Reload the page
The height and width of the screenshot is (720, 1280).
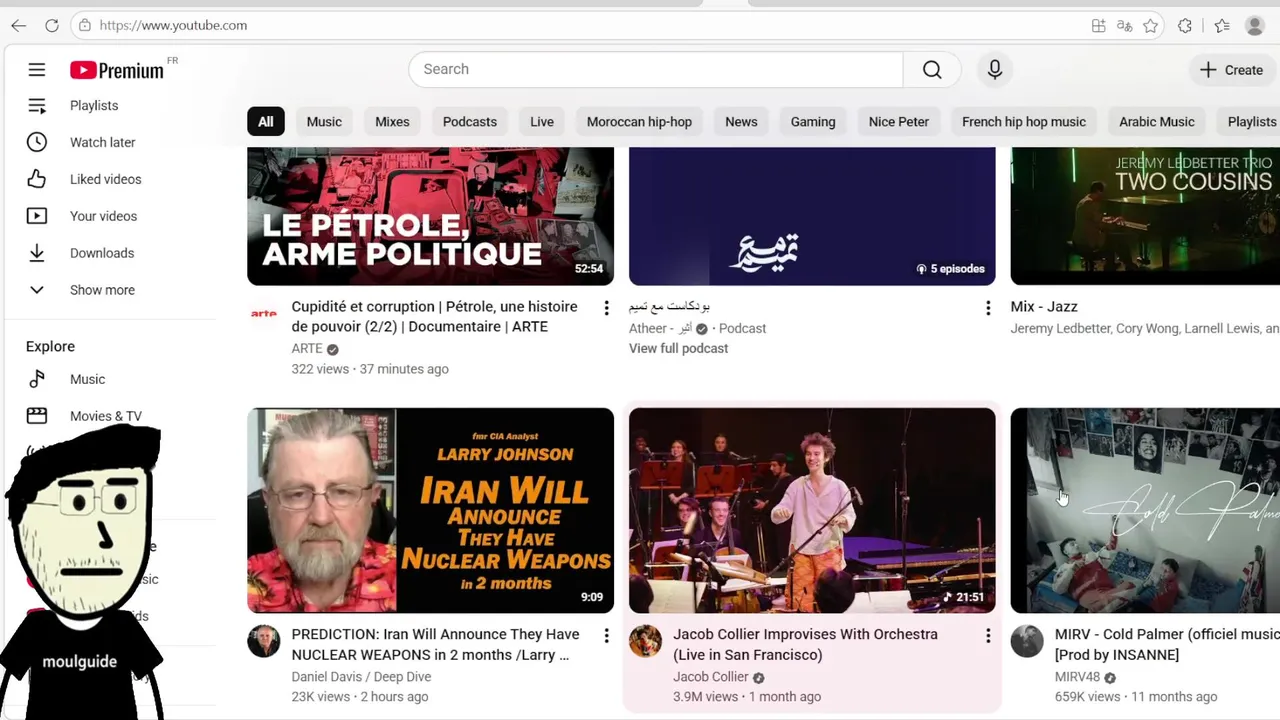click(52, 25)
